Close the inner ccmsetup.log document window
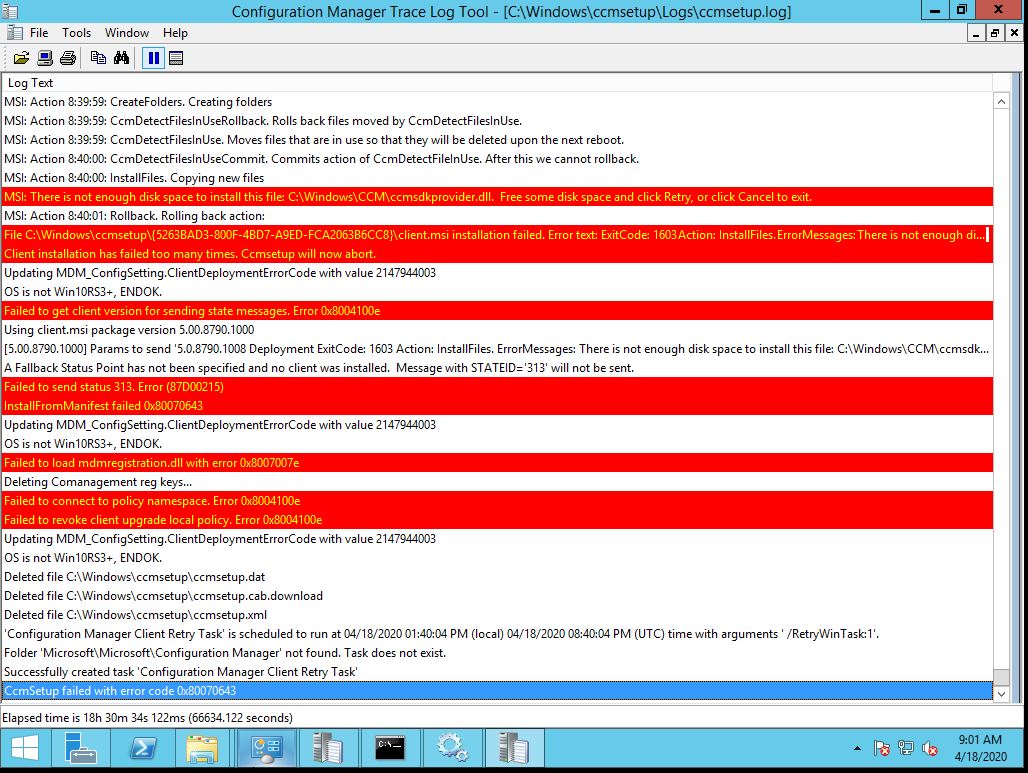Viewport: 1028px width, 773px height. pos(1014,33)
